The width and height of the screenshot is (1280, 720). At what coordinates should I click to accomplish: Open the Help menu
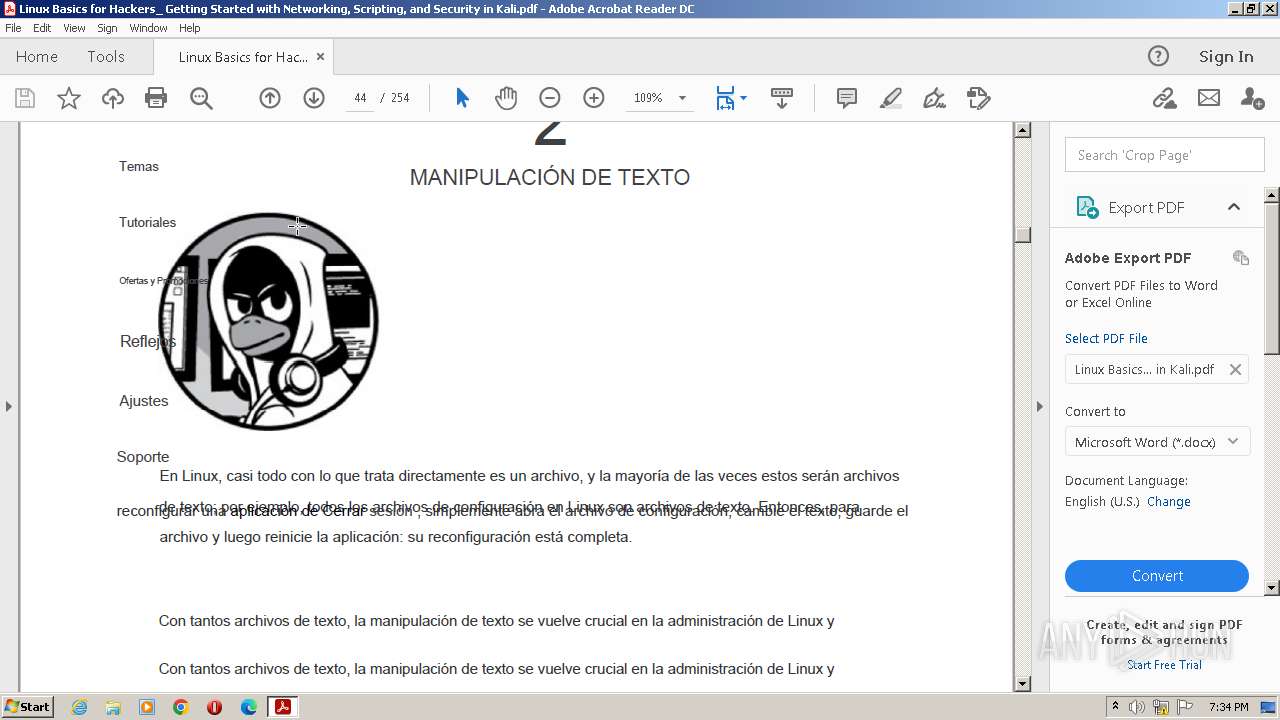(189, 28)
